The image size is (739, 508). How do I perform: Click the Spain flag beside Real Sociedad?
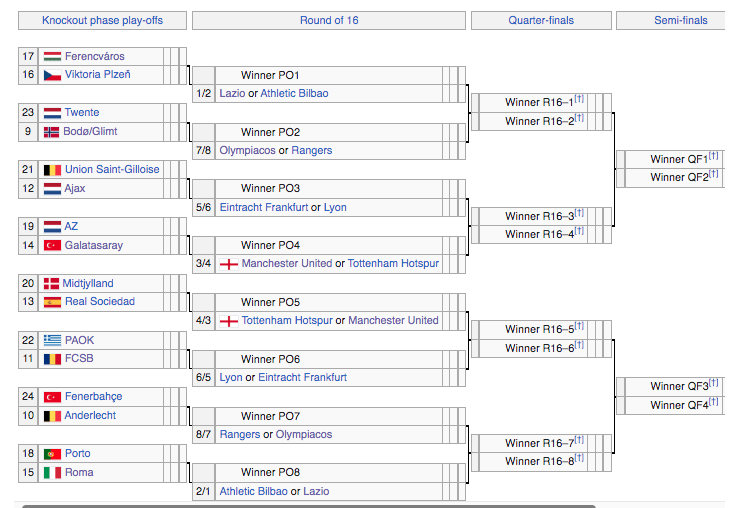tap(52, 302)
